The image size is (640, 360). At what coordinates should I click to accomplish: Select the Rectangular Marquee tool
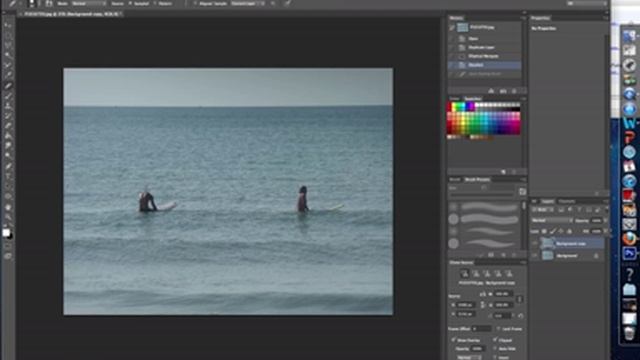tap(8, 36)
